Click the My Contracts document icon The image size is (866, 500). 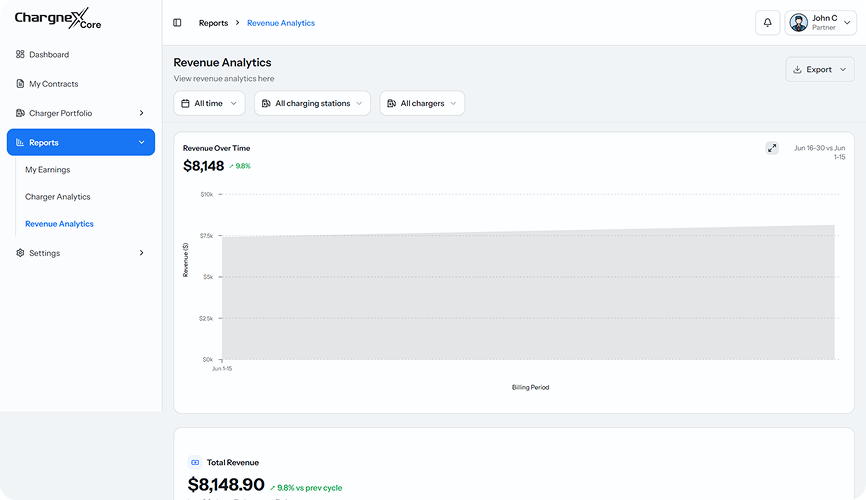point(20,83)
